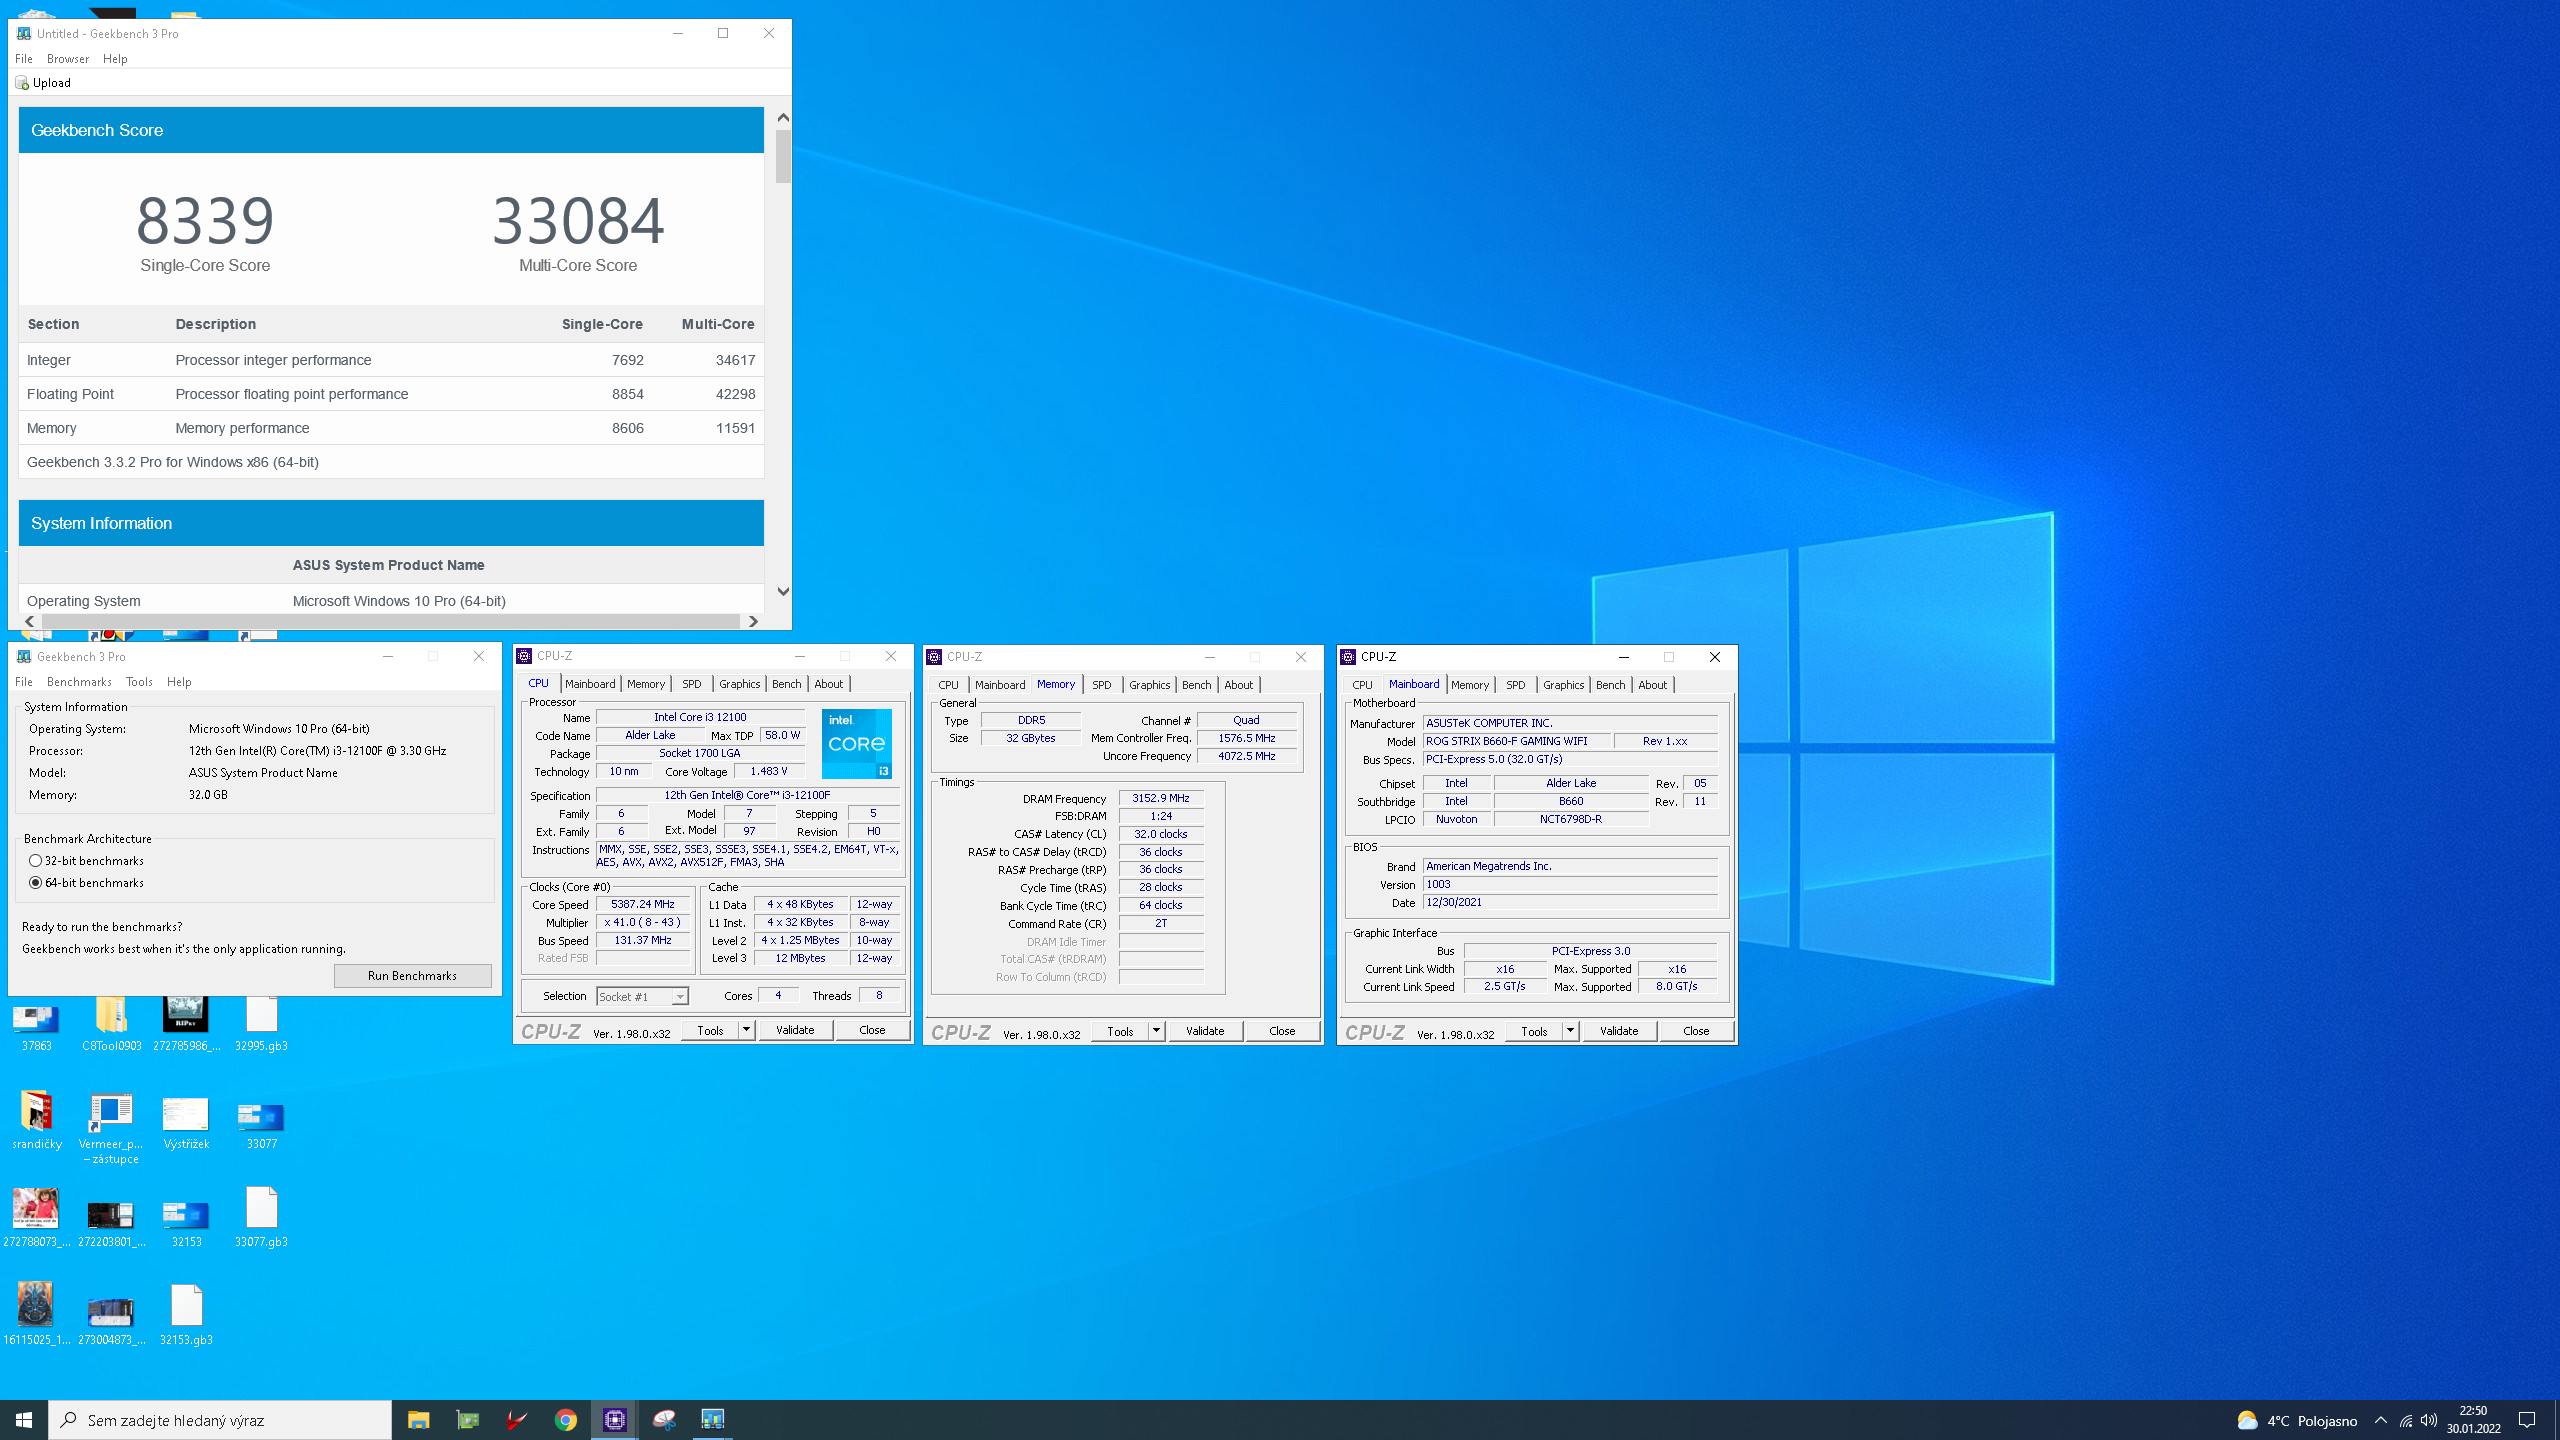Open Tools dropdown arrow in Memory CPU-Z window
Screen dimensions: 2560x1440
click(1156, 1031)
